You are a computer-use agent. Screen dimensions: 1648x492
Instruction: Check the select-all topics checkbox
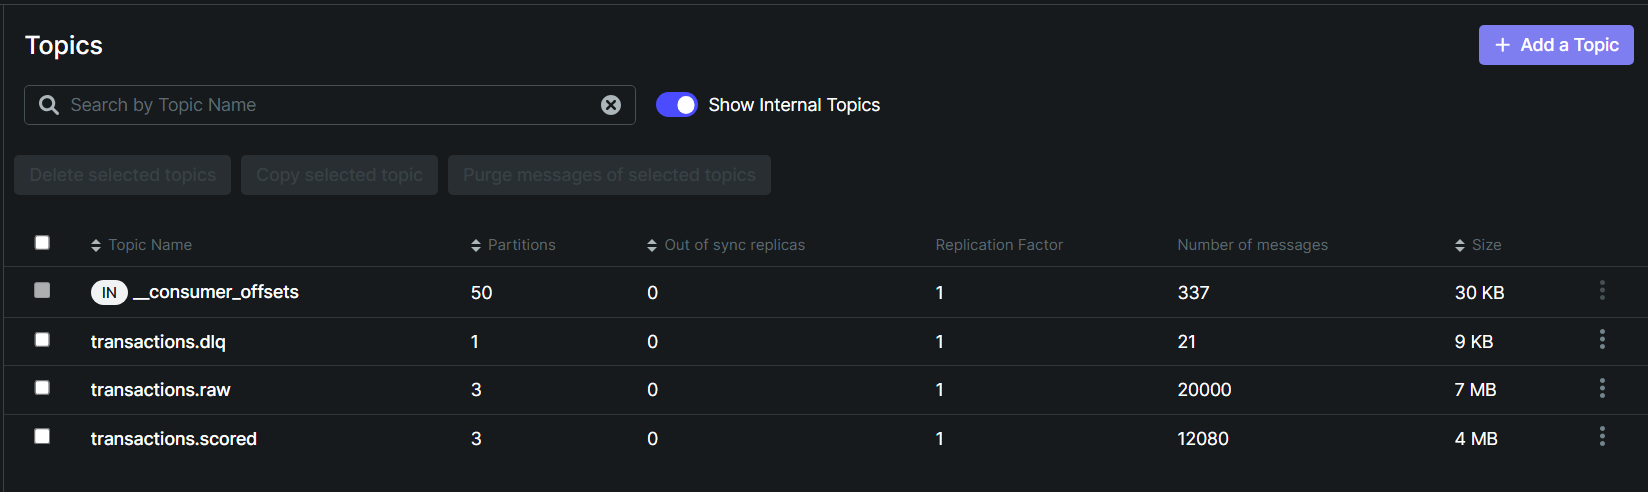point(42,242)
